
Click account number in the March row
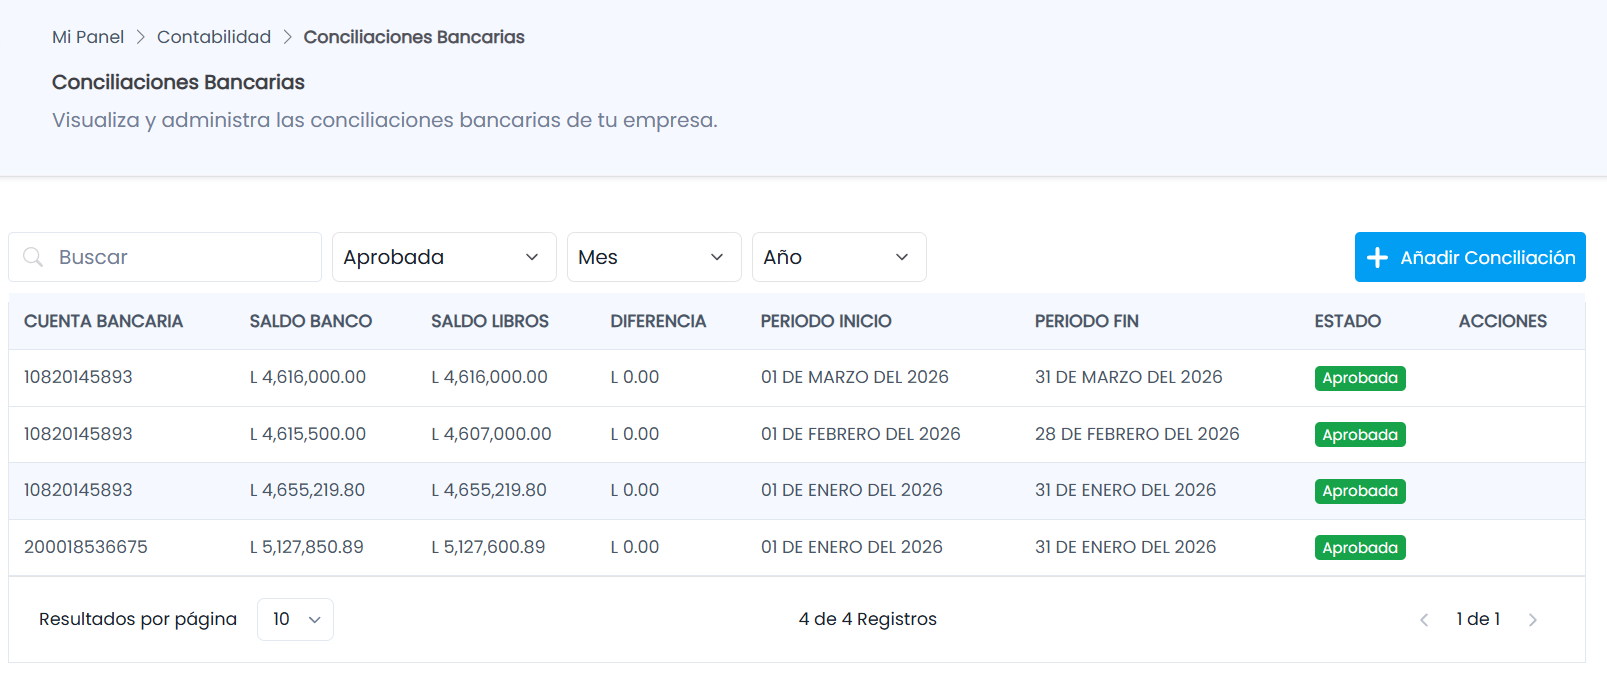(x=78, y=377)
